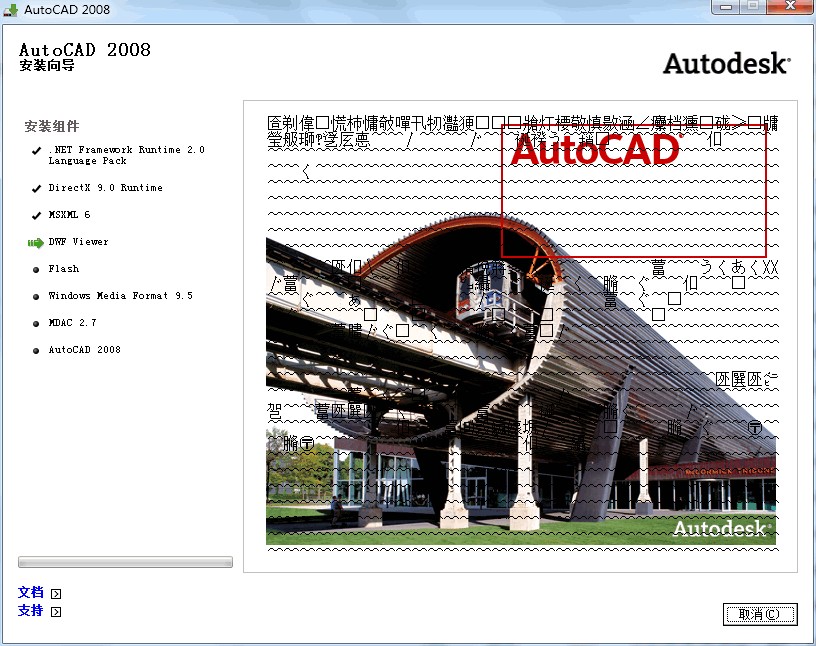Click the Autodesk logo in the header
816x646 pixels.
point(725,63)
